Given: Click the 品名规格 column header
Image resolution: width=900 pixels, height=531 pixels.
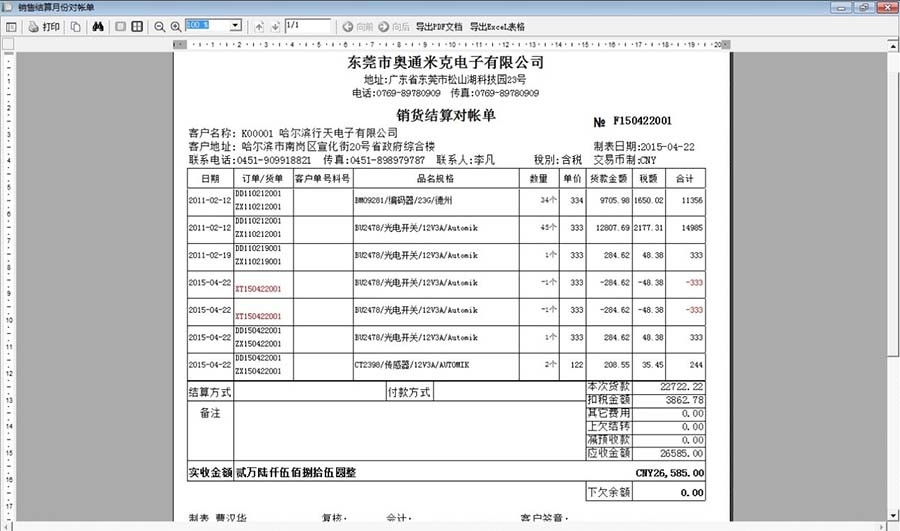Looking at the screenshot, I should (436, 179).
